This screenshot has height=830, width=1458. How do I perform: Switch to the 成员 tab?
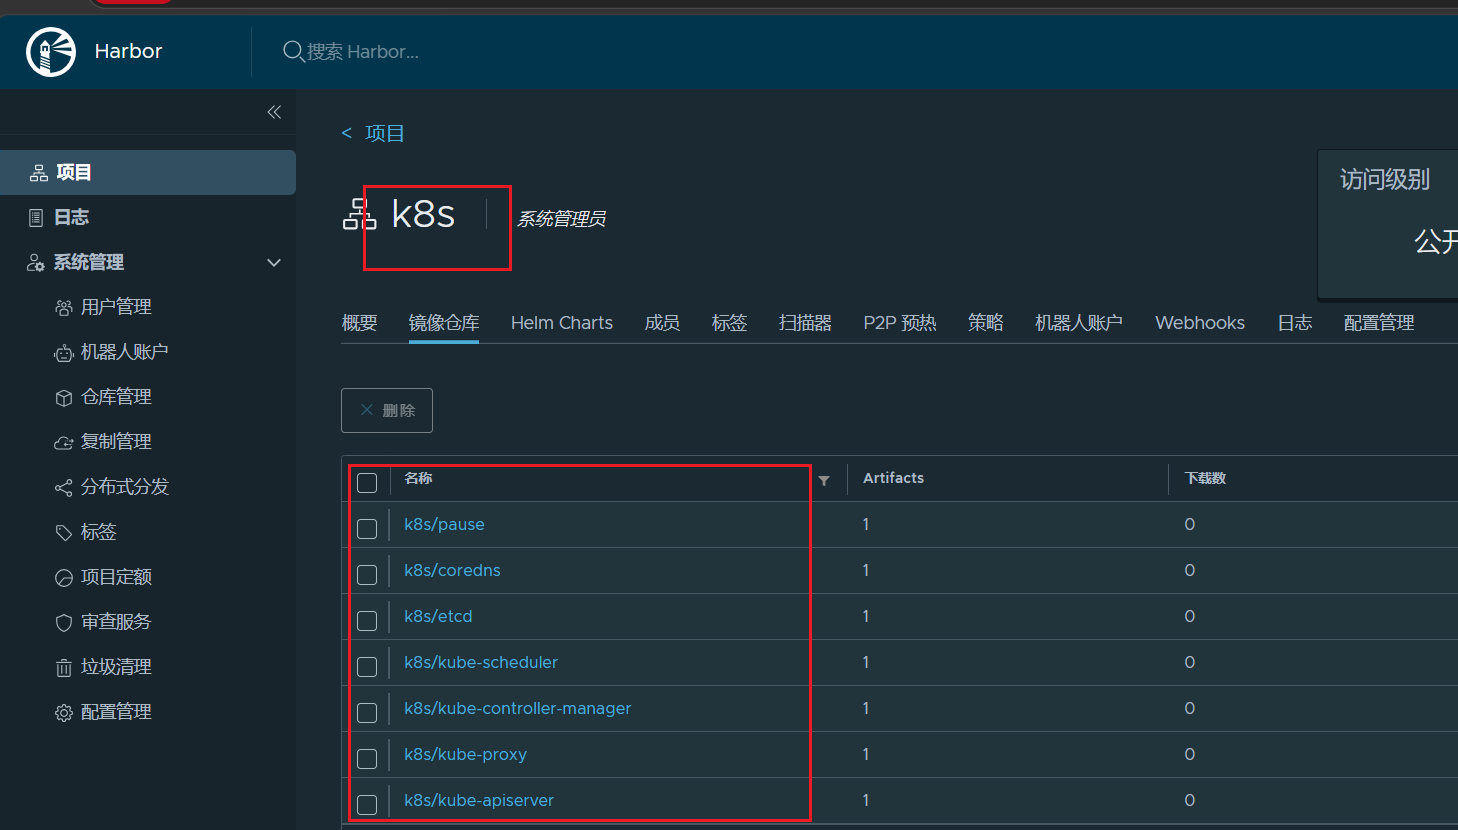(662, 323)
